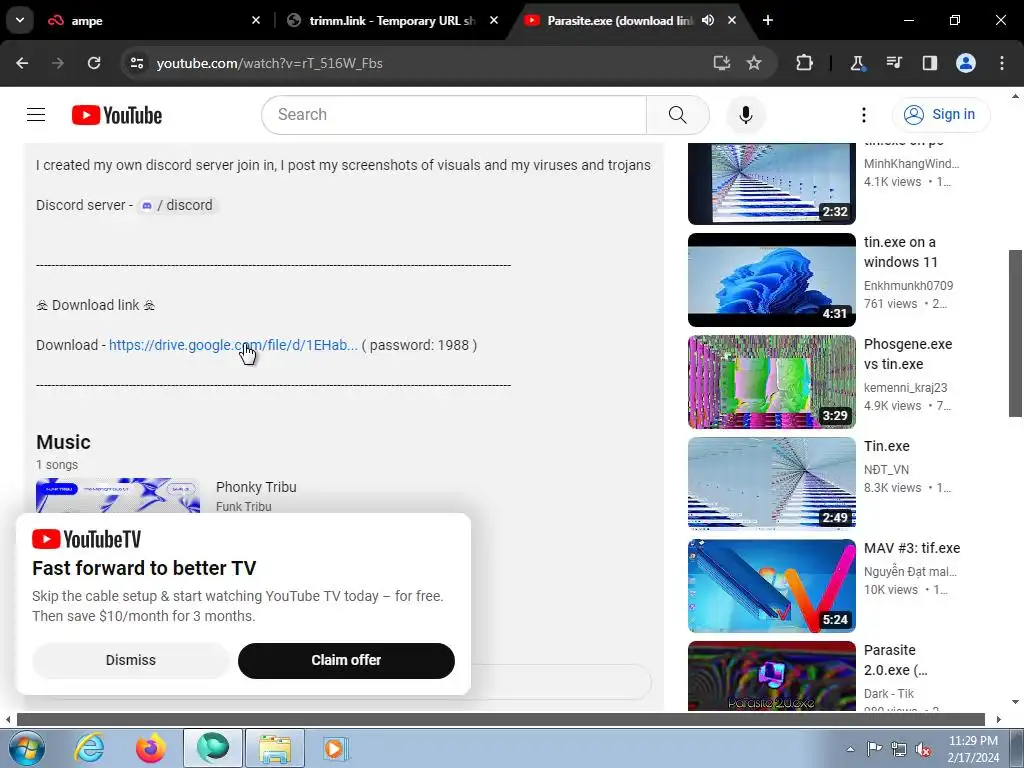Open the YouTube hamburger guide menu
Image resolution: width=1024 pixels, height=768 pixels.
pyautogui.click(x=36, y=115)
